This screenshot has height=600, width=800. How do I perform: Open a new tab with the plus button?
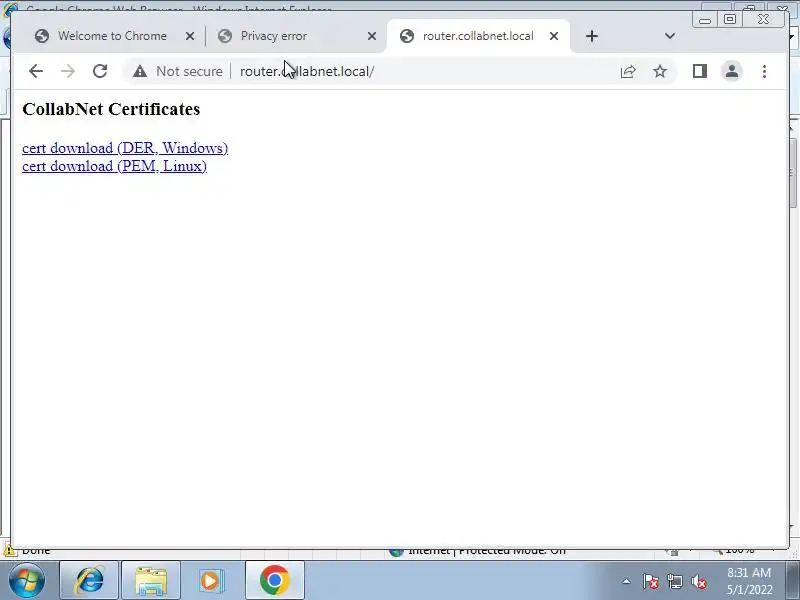pyautogui.click(x=592, y=36)
